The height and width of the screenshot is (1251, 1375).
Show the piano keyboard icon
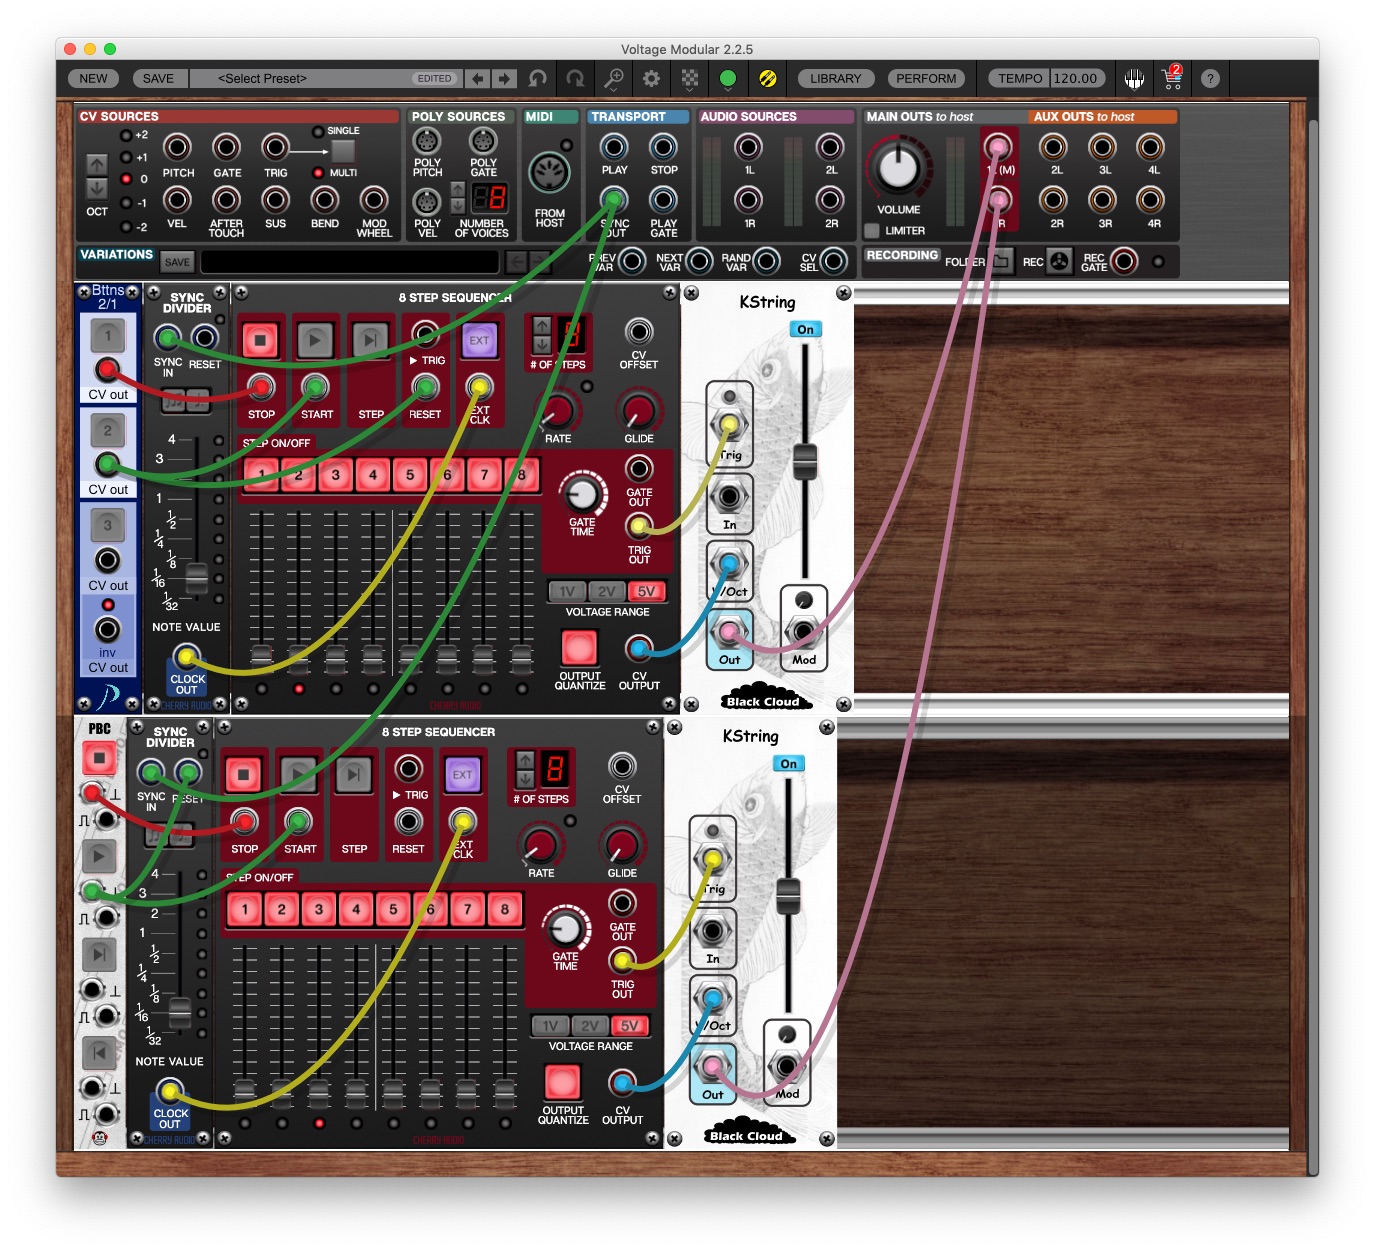coord(1134,78)
